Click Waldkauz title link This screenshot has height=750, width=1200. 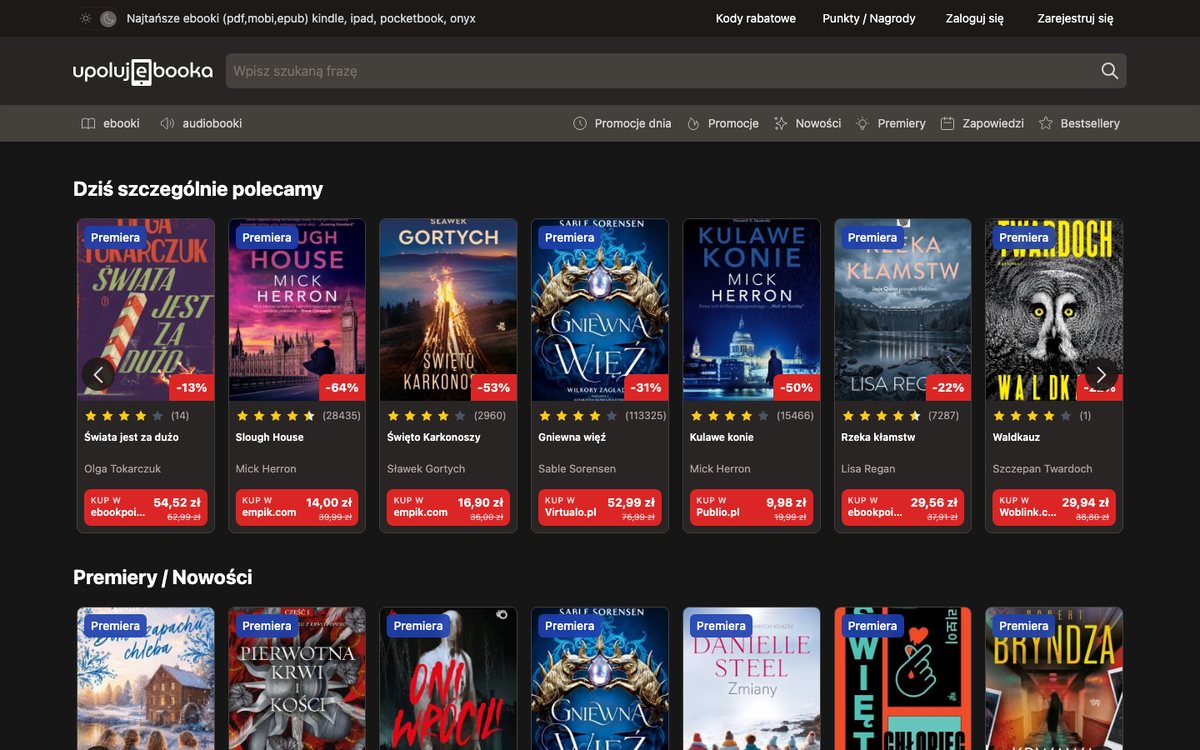tap(1019, 437)
